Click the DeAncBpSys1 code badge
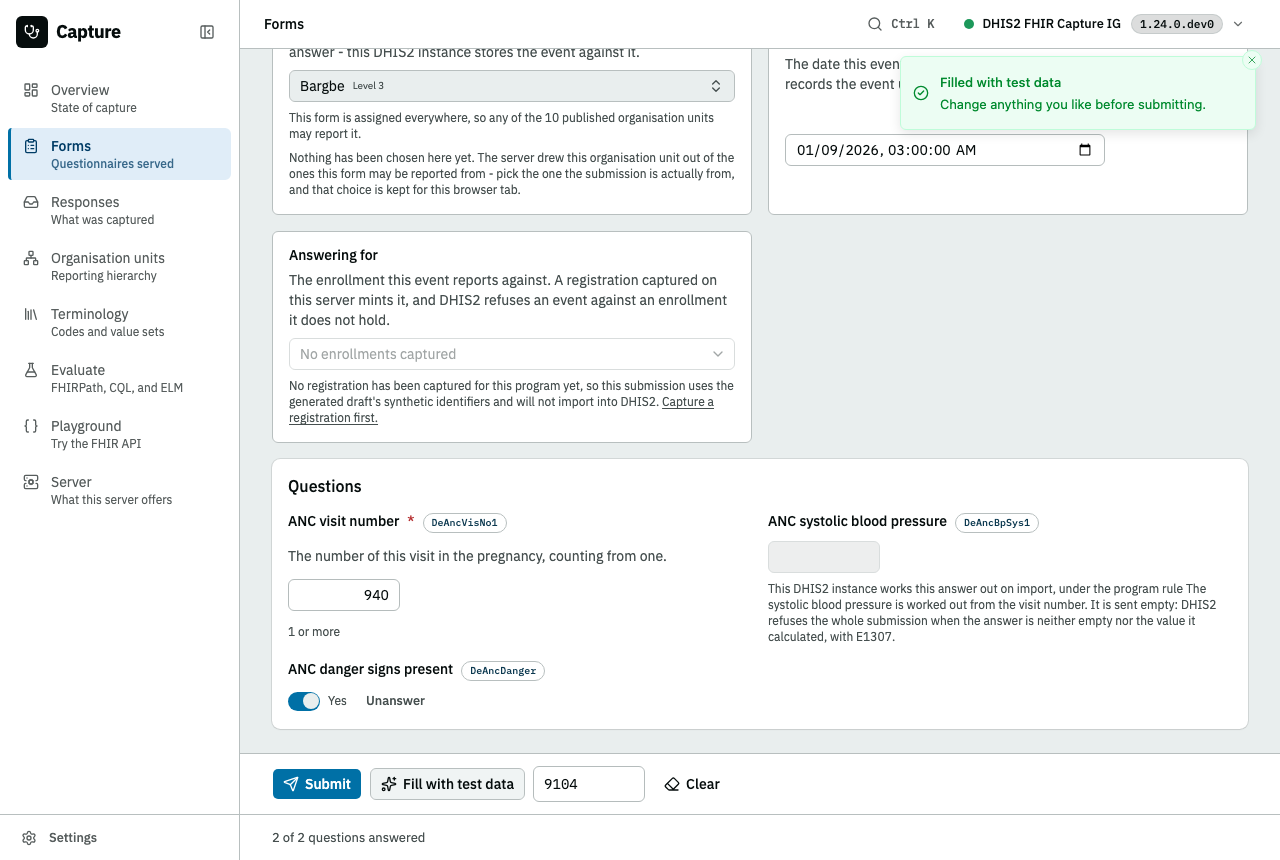This screenshot has width=1280, height=860. (x=997, y=522)
